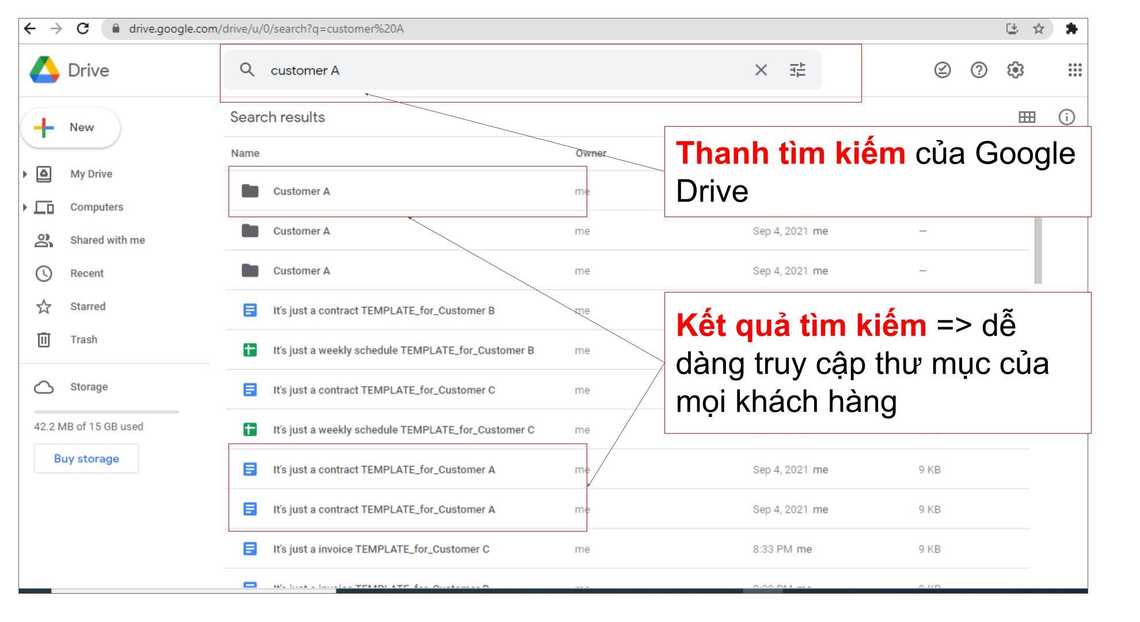Expand the My Drive tree arrow
The image size is (1140, 622).
pyautogui.click(x=25, y=174)
